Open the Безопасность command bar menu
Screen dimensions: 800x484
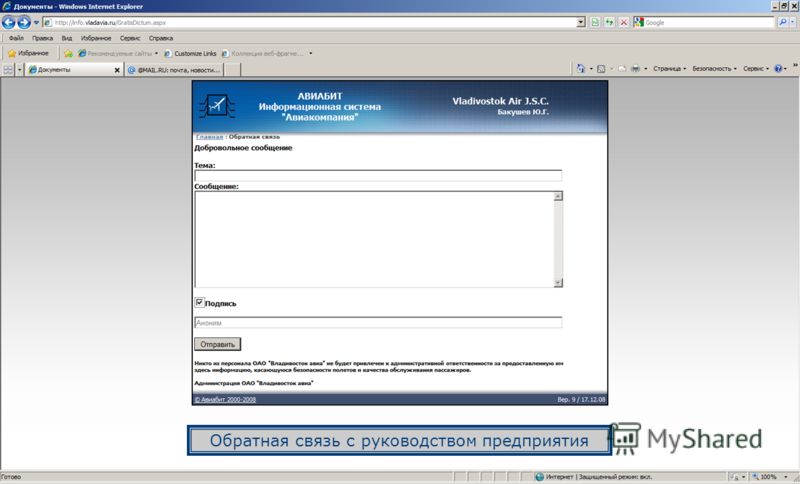(x=714, y=68)
